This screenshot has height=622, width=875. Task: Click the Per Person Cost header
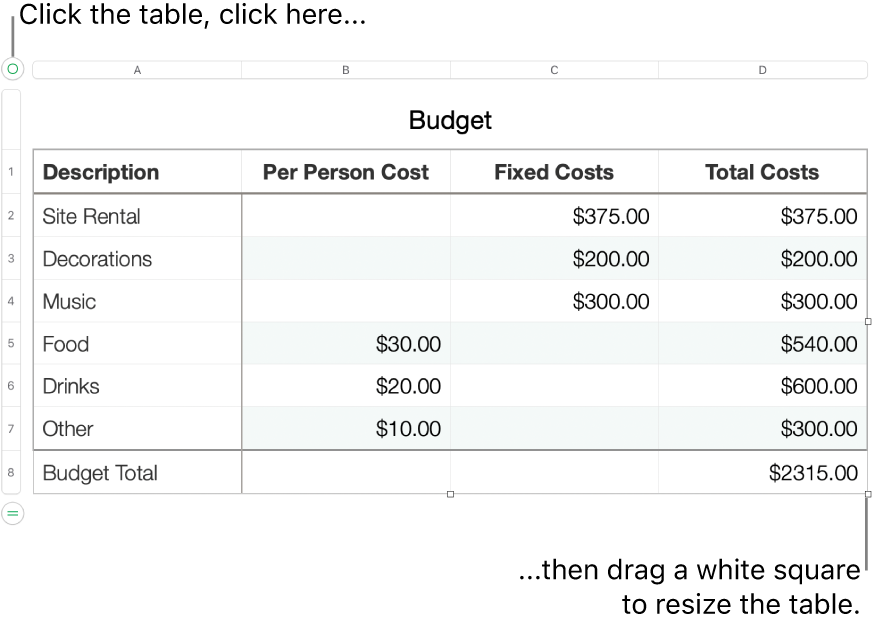click(345, 171)
